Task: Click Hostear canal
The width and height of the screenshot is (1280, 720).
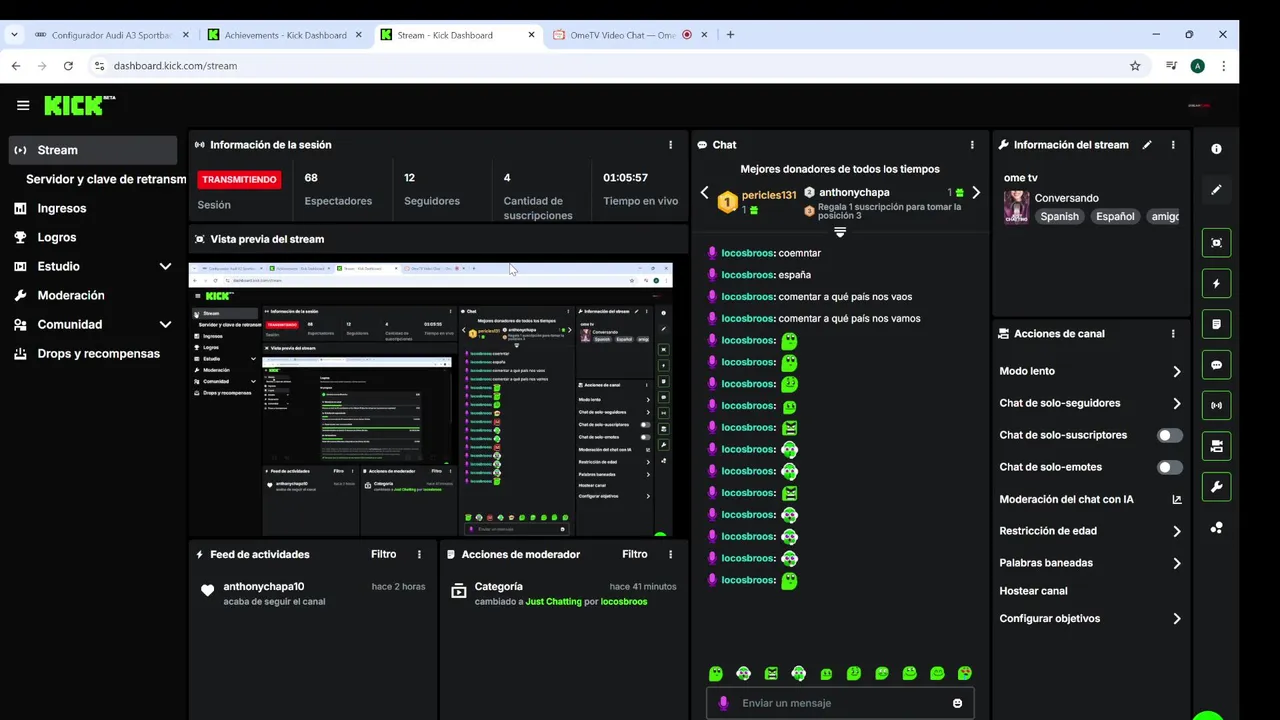Action: coord(1033,591)
